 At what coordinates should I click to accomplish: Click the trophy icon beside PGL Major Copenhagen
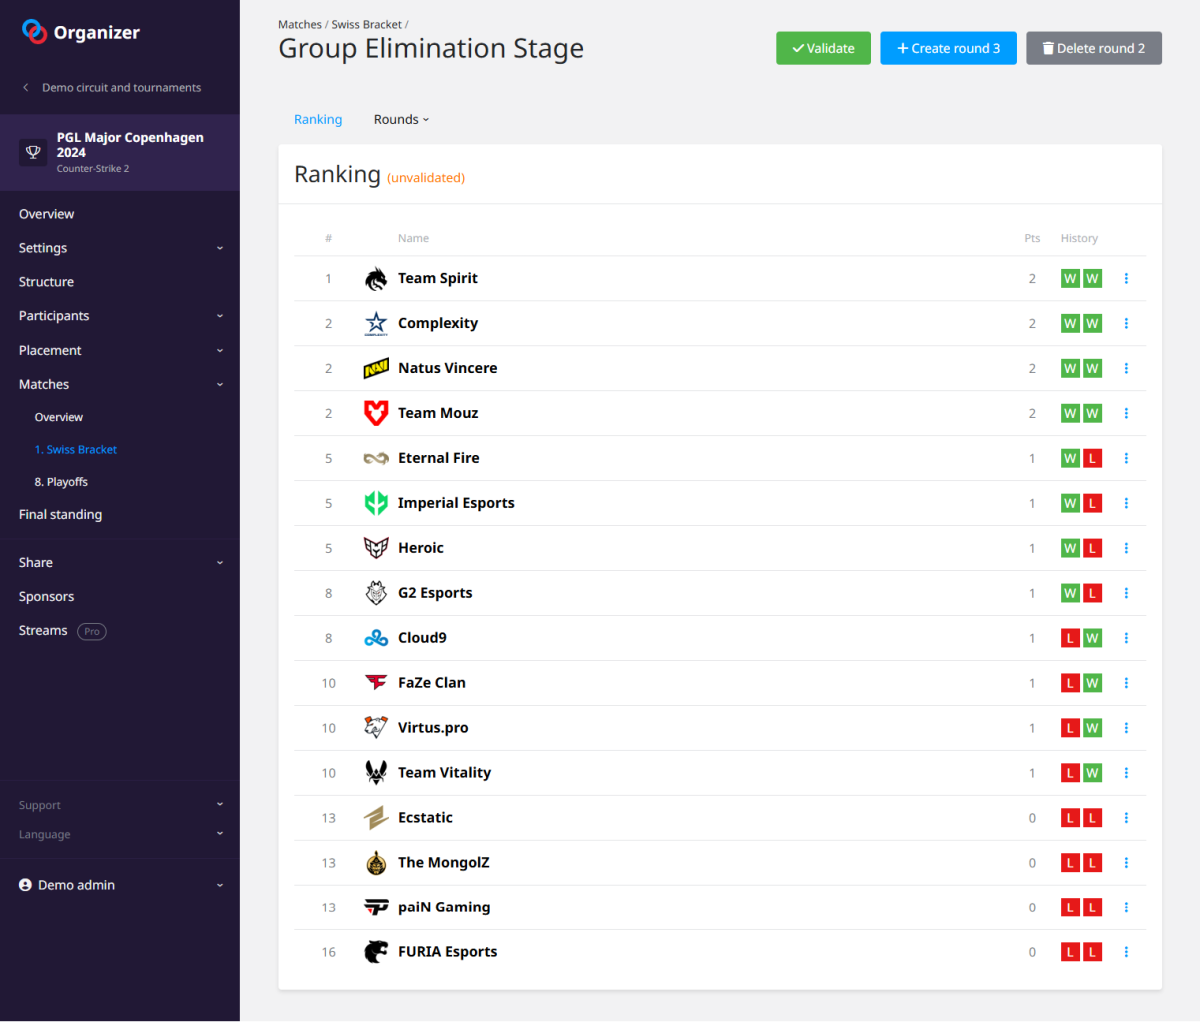click(x=34, y=152)
